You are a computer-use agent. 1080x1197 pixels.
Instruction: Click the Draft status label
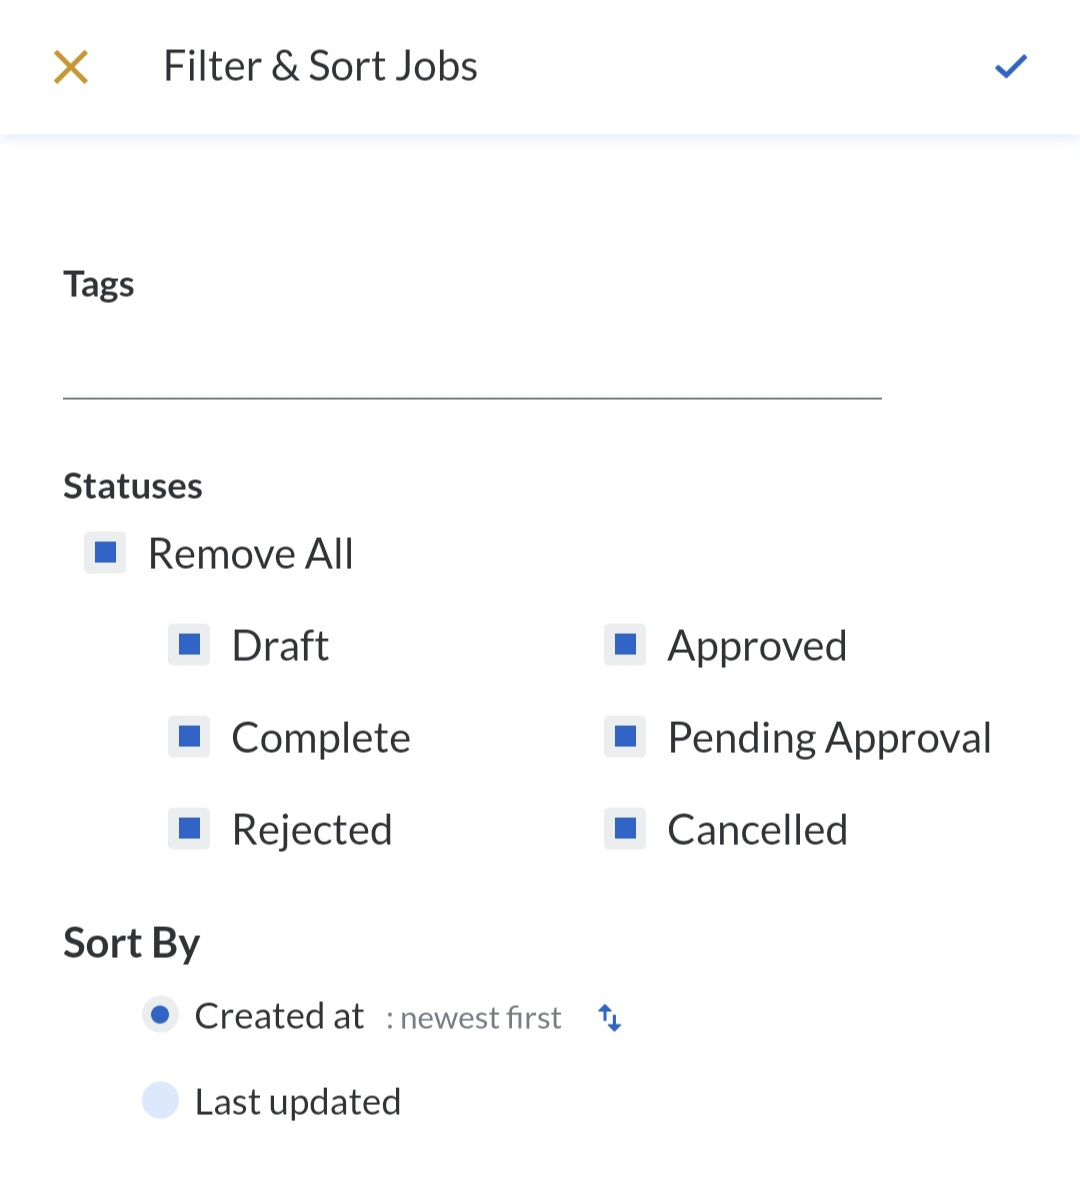tap(280, 646)
